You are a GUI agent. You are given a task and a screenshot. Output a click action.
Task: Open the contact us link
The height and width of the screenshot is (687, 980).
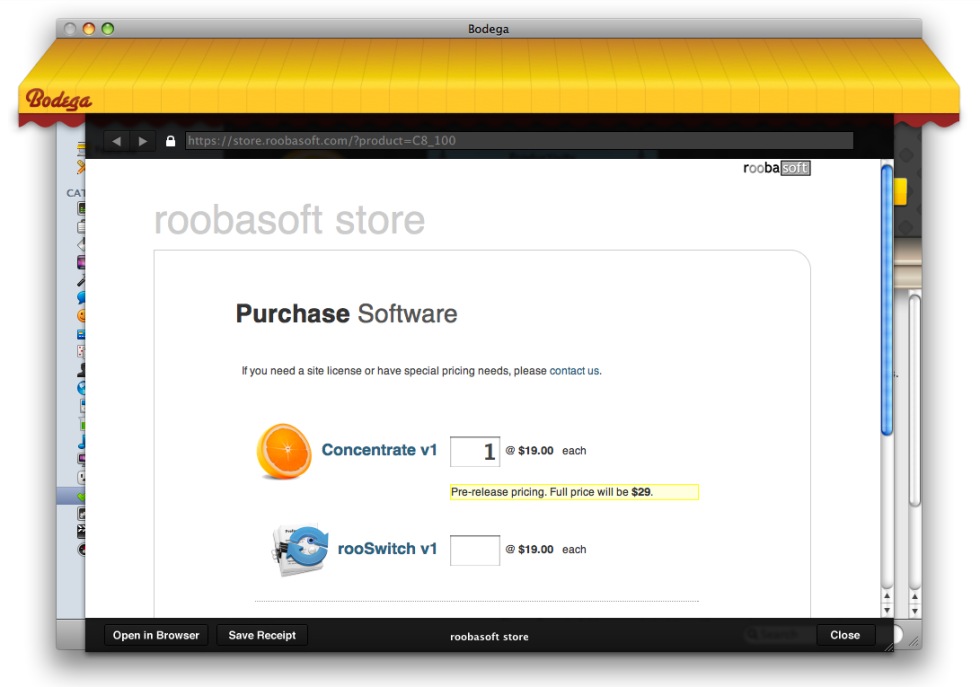coord(574,371)
